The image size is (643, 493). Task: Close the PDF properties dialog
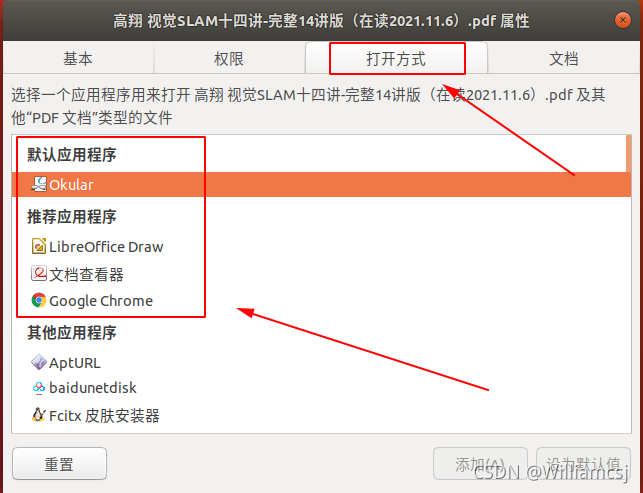click(x=622, y=20)
